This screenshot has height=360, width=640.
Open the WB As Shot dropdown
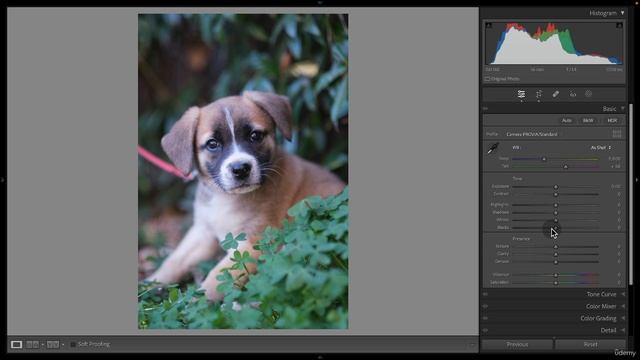pos(601,147)
